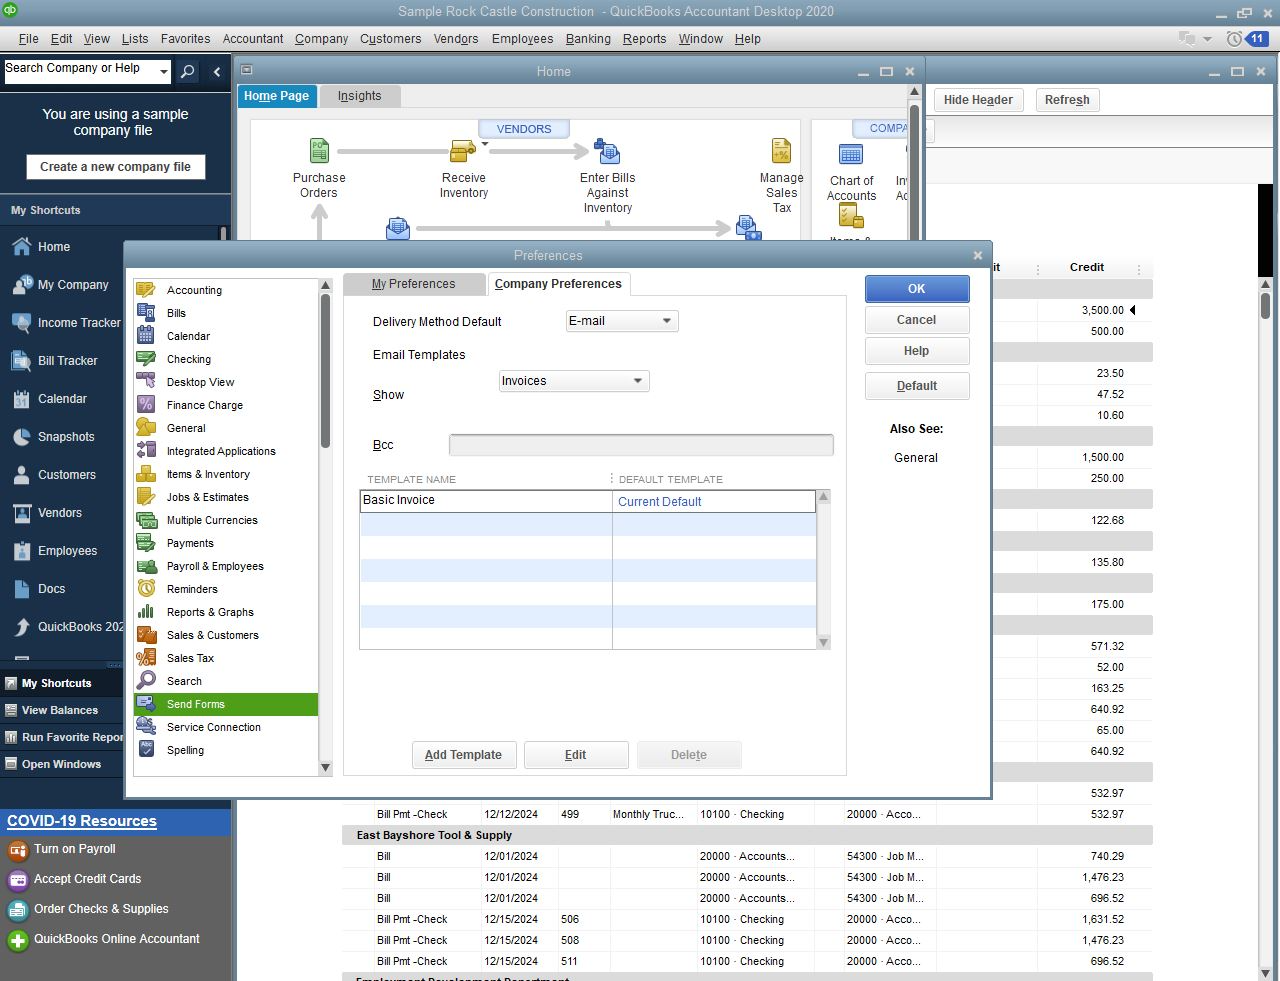Click the Edit template button

click(x=576, y=755)
